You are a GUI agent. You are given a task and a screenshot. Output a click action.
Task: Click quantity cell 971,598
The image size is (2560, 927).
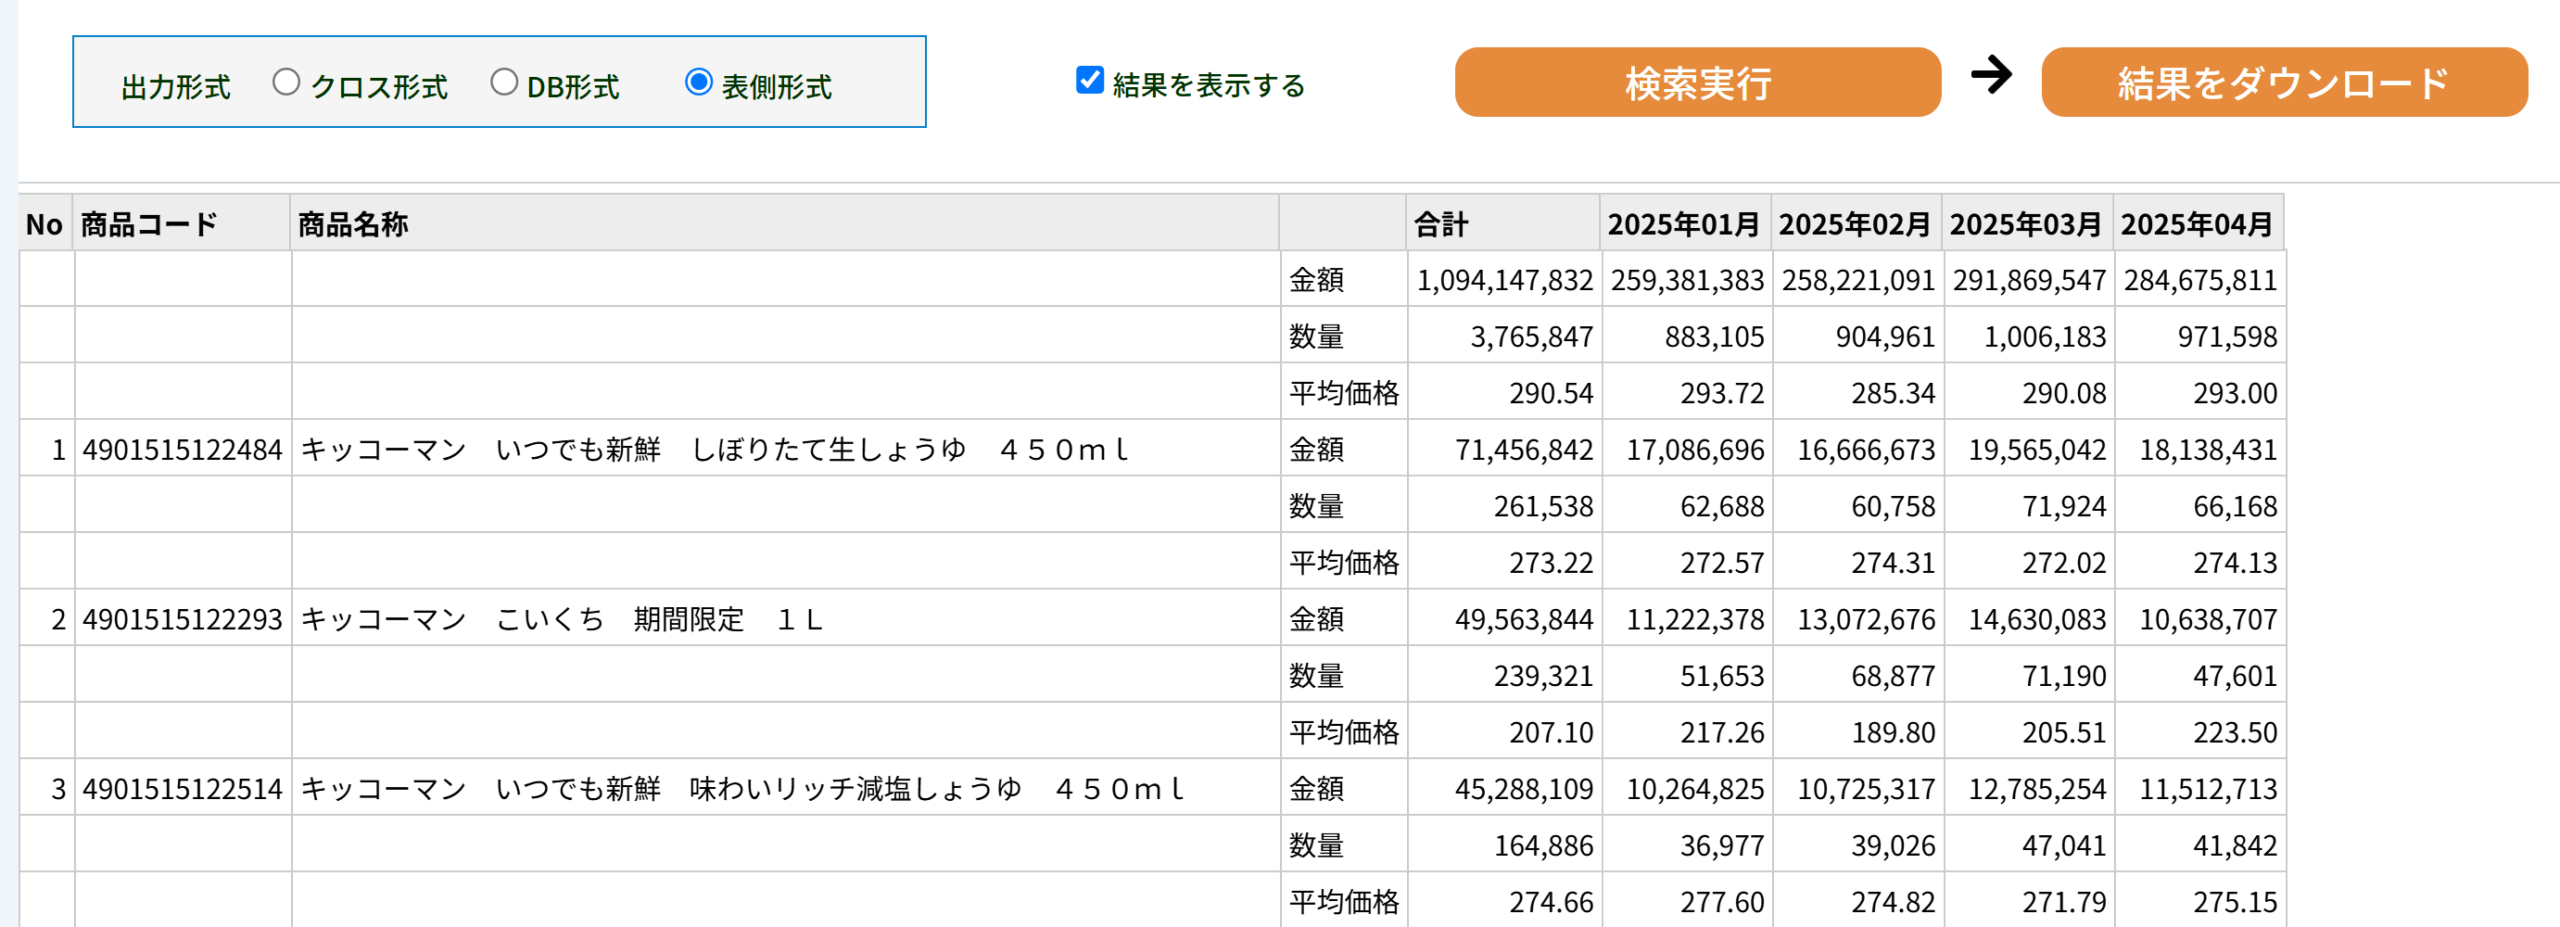point(2199,336)
